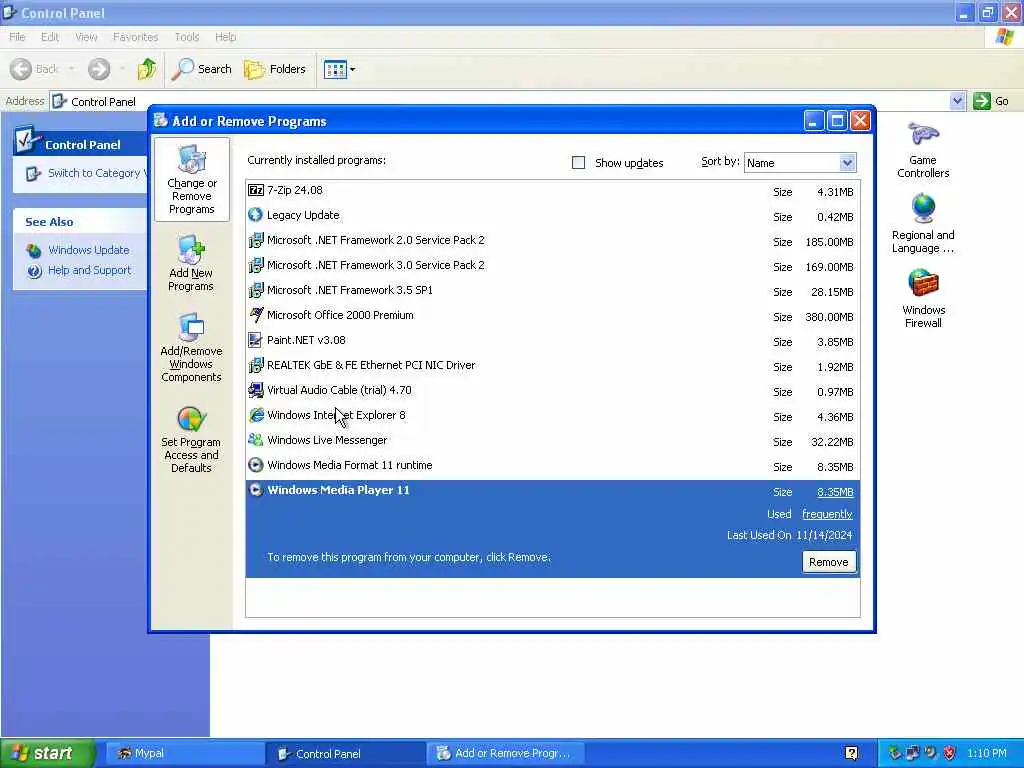1024x768 pixels.
Task: Switch to Control Panel taskbar button
Action: (346, 753)
